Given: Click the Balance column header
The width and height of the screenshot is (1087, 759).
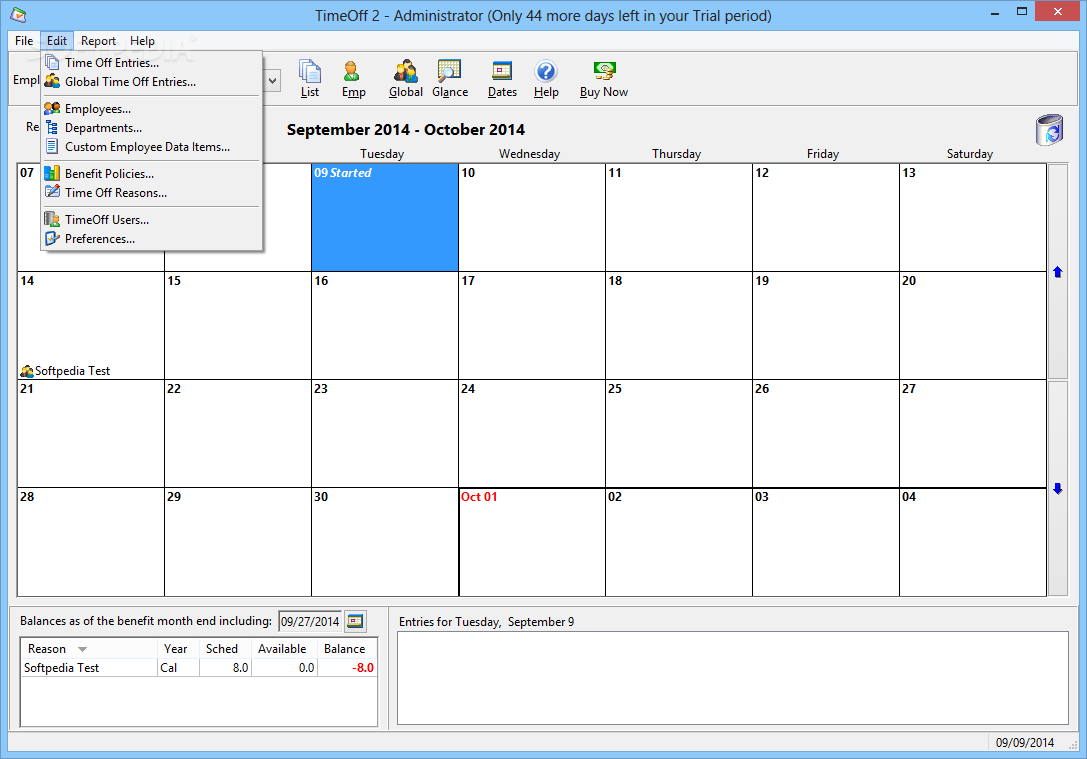Looking at the screenshot, I should coord(347,649).
